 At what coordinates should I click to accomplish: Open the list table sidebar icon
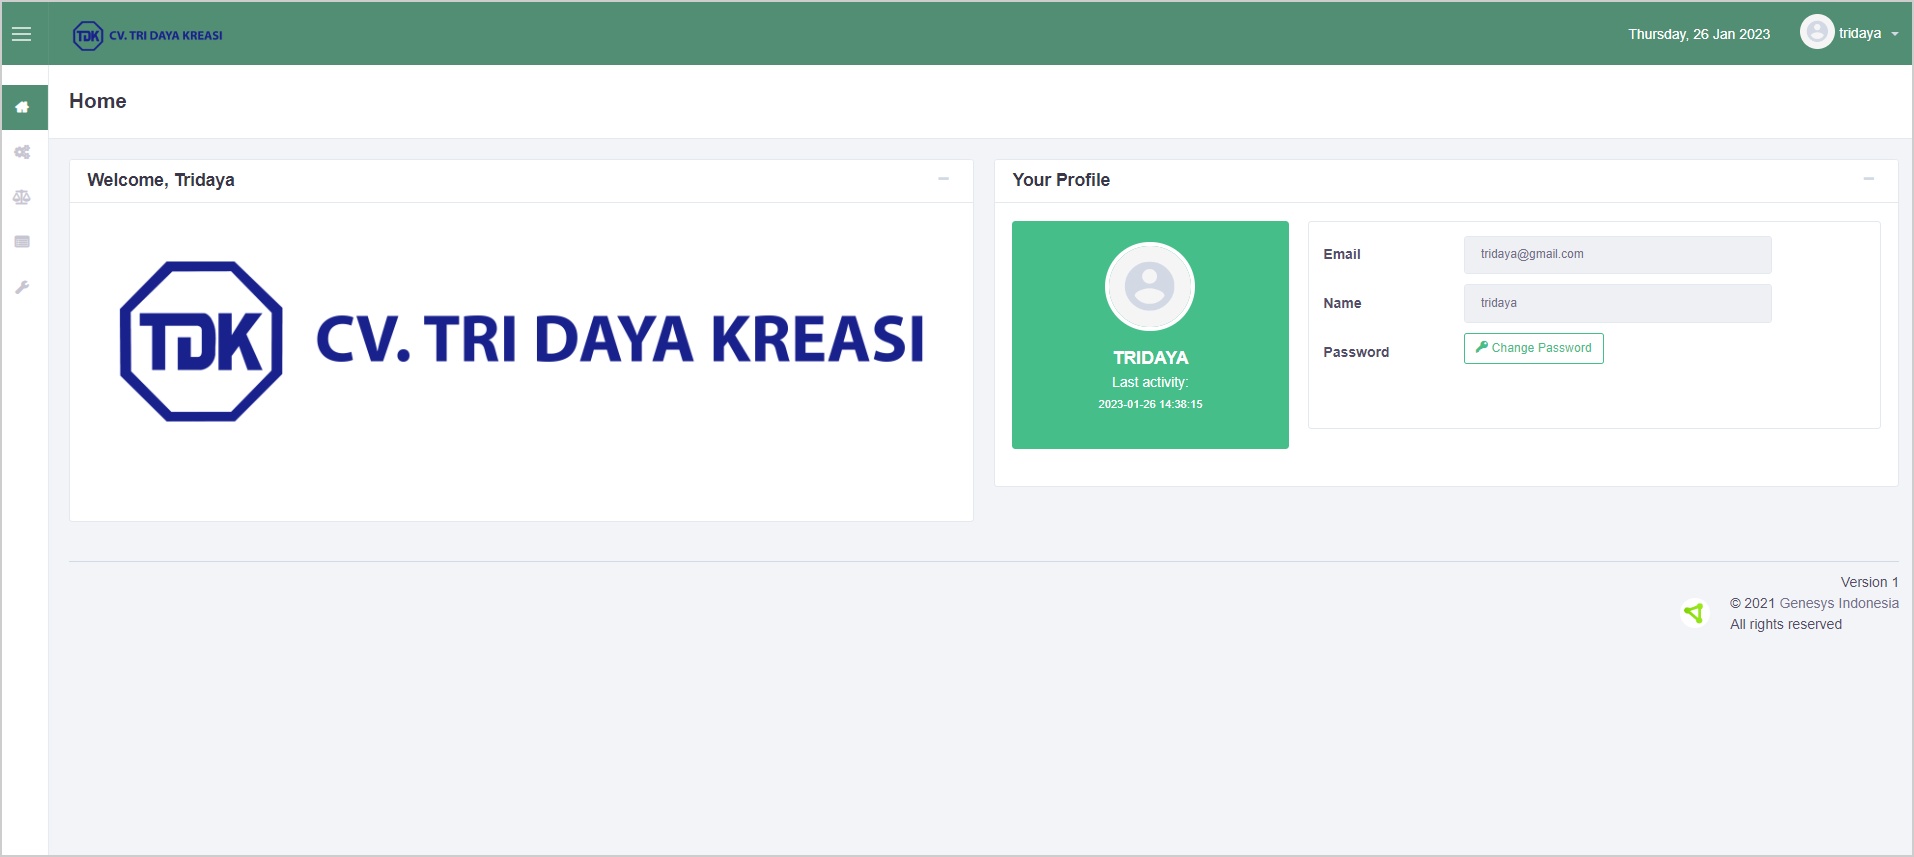click(22, 242)
